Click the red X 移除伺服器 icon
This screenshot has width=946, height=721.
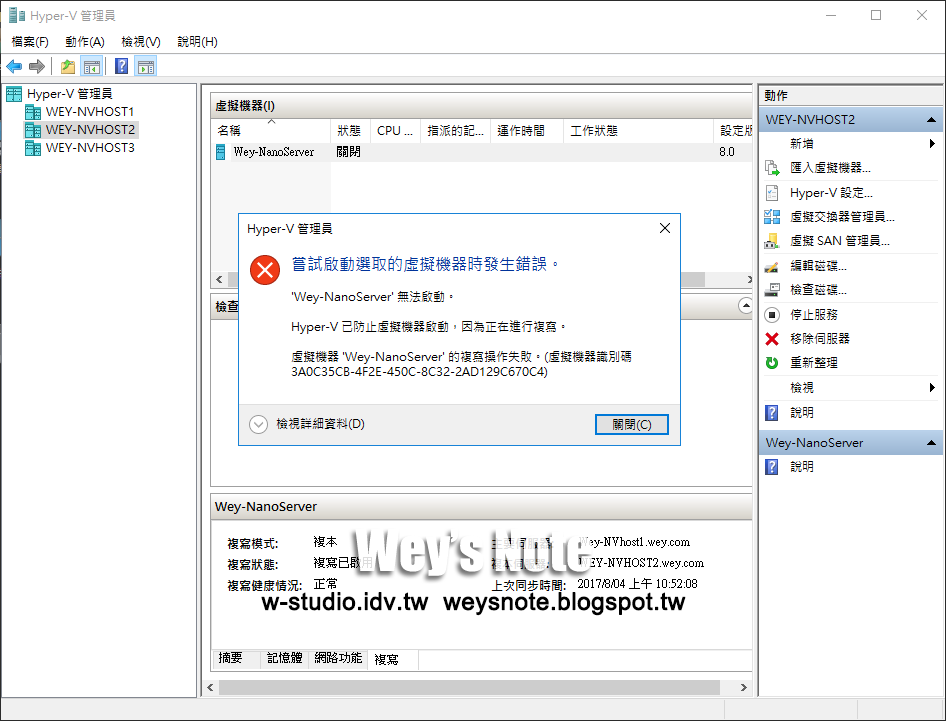click(x=772, y=339)
